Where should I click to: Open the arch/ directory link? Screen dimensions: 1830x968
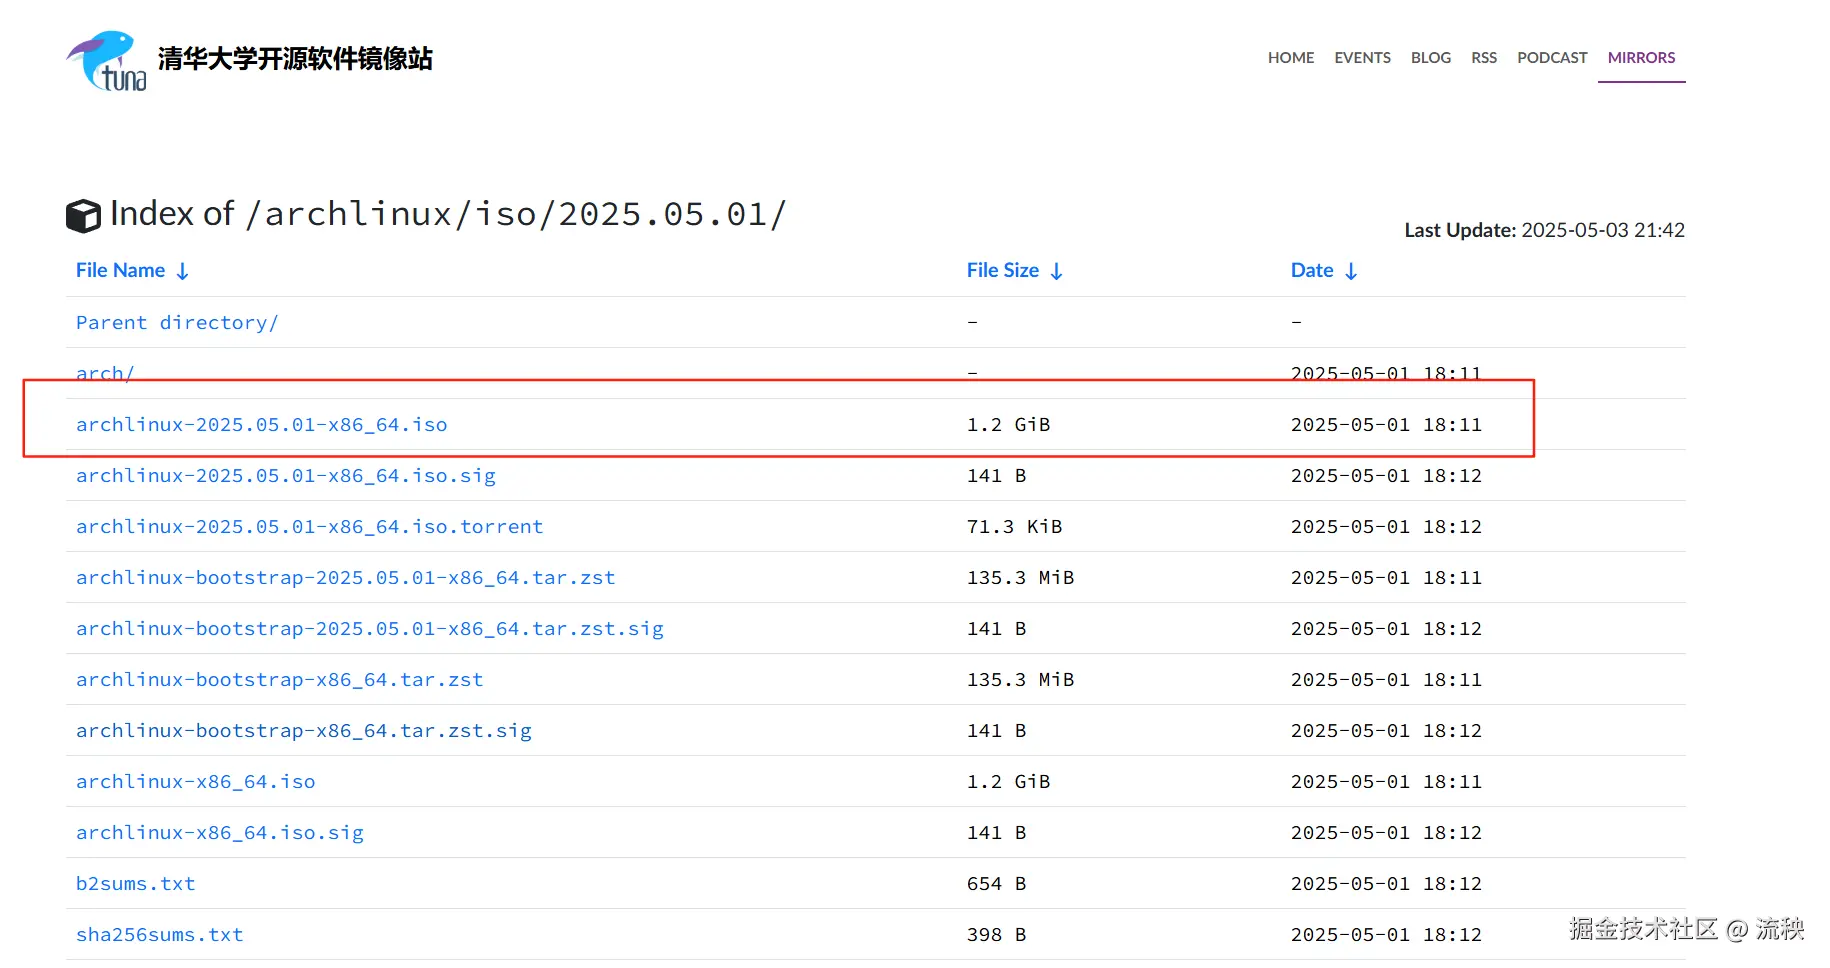105,373
